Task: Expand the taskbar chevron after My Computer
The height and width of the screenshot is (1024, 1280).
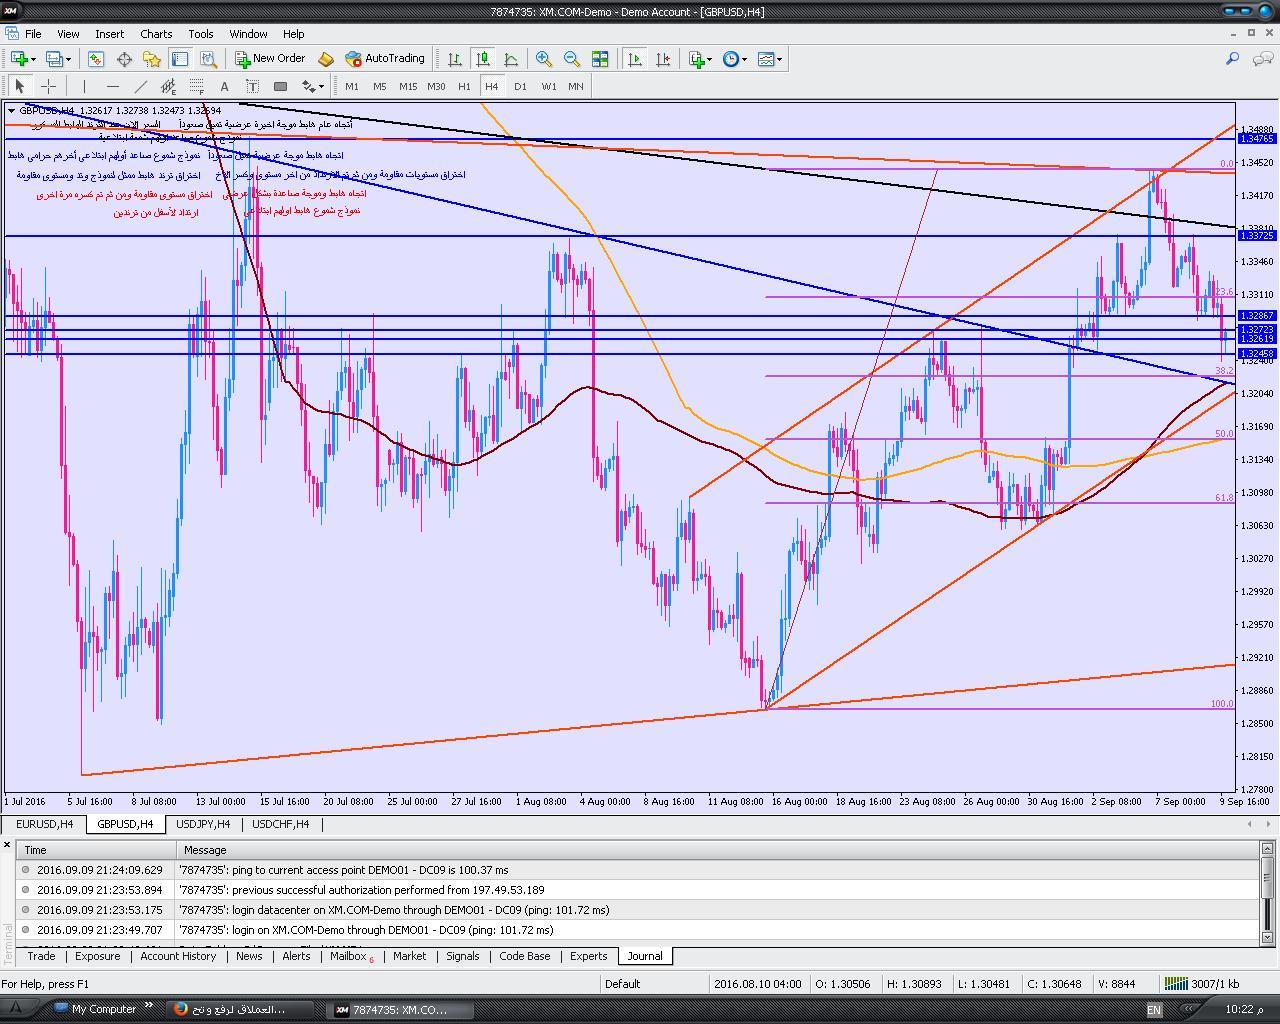Action: (149, 1007)
